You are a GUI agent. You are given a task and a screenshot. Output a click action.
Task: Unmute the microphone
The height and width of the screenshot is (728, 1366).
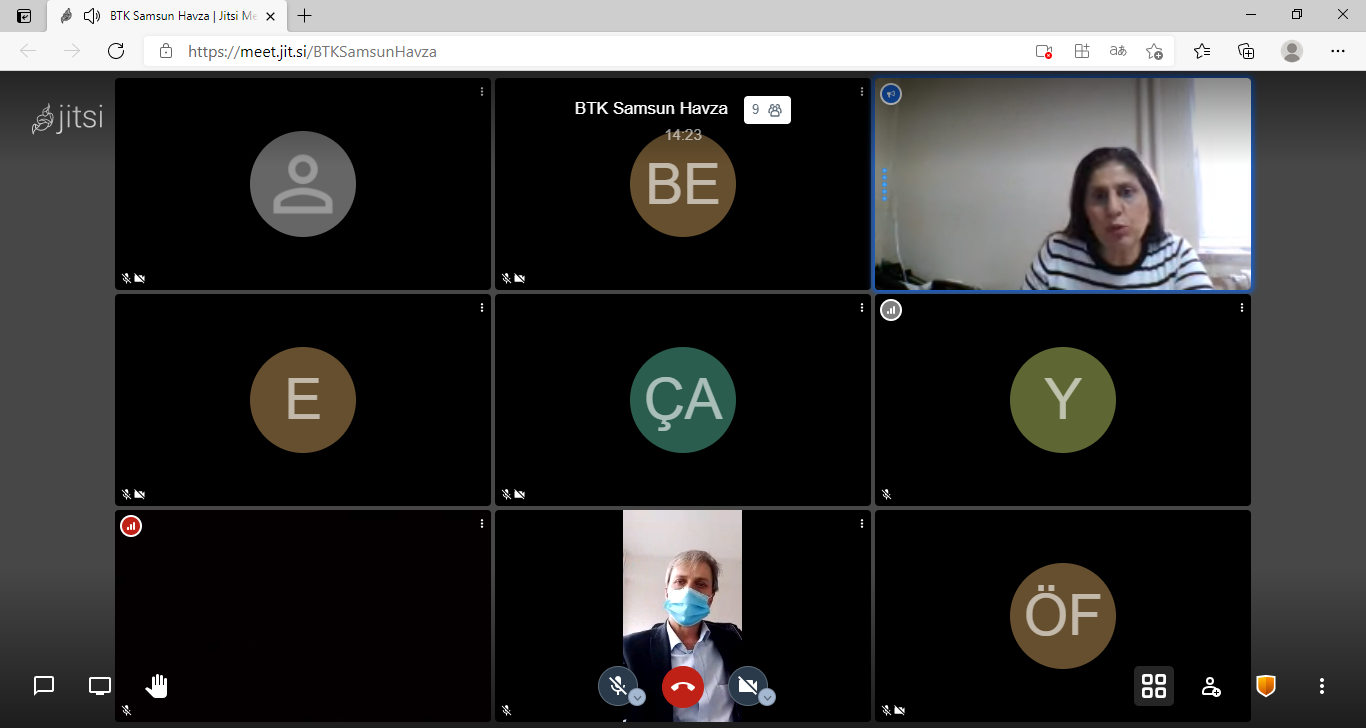(x=618, y=686)
